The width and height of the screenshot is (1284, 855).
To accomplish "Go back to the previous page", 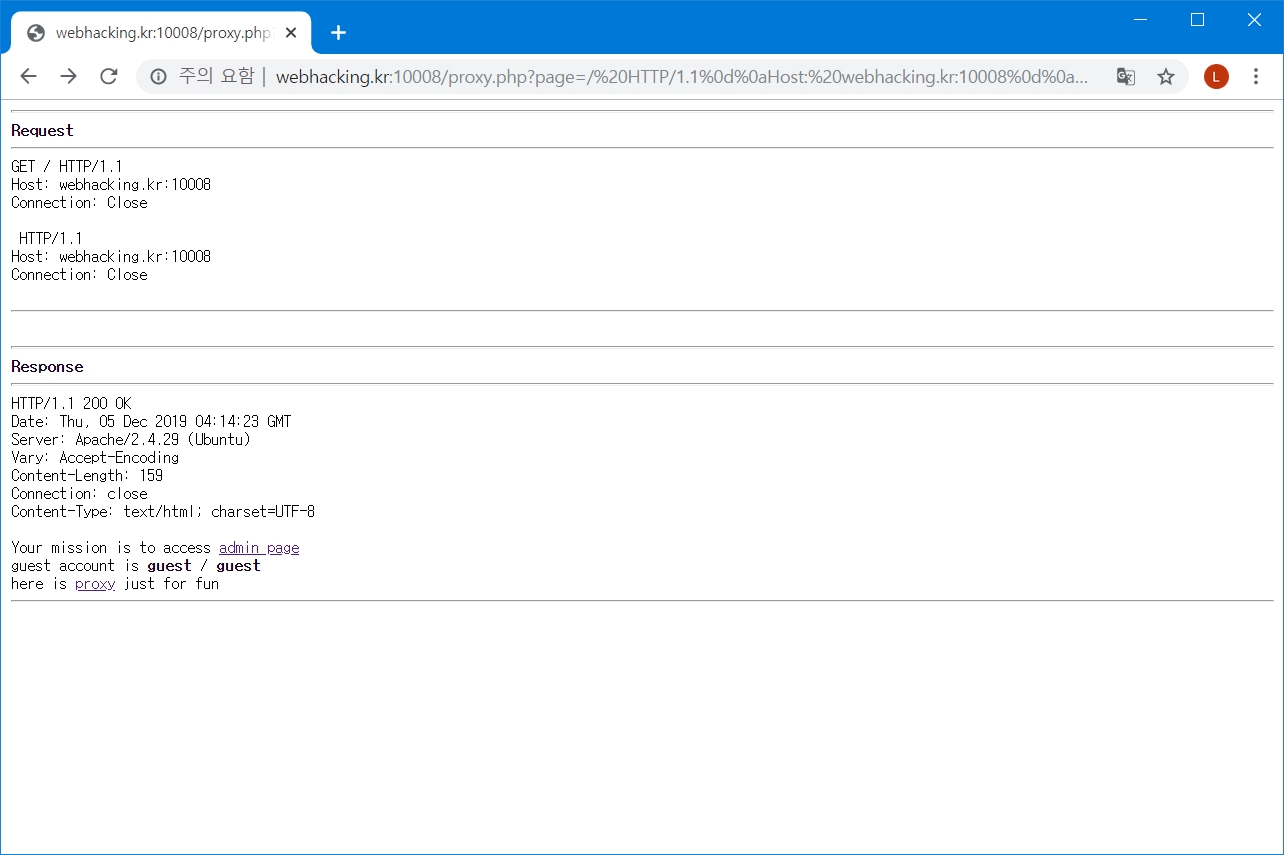I will click(28, 77).
